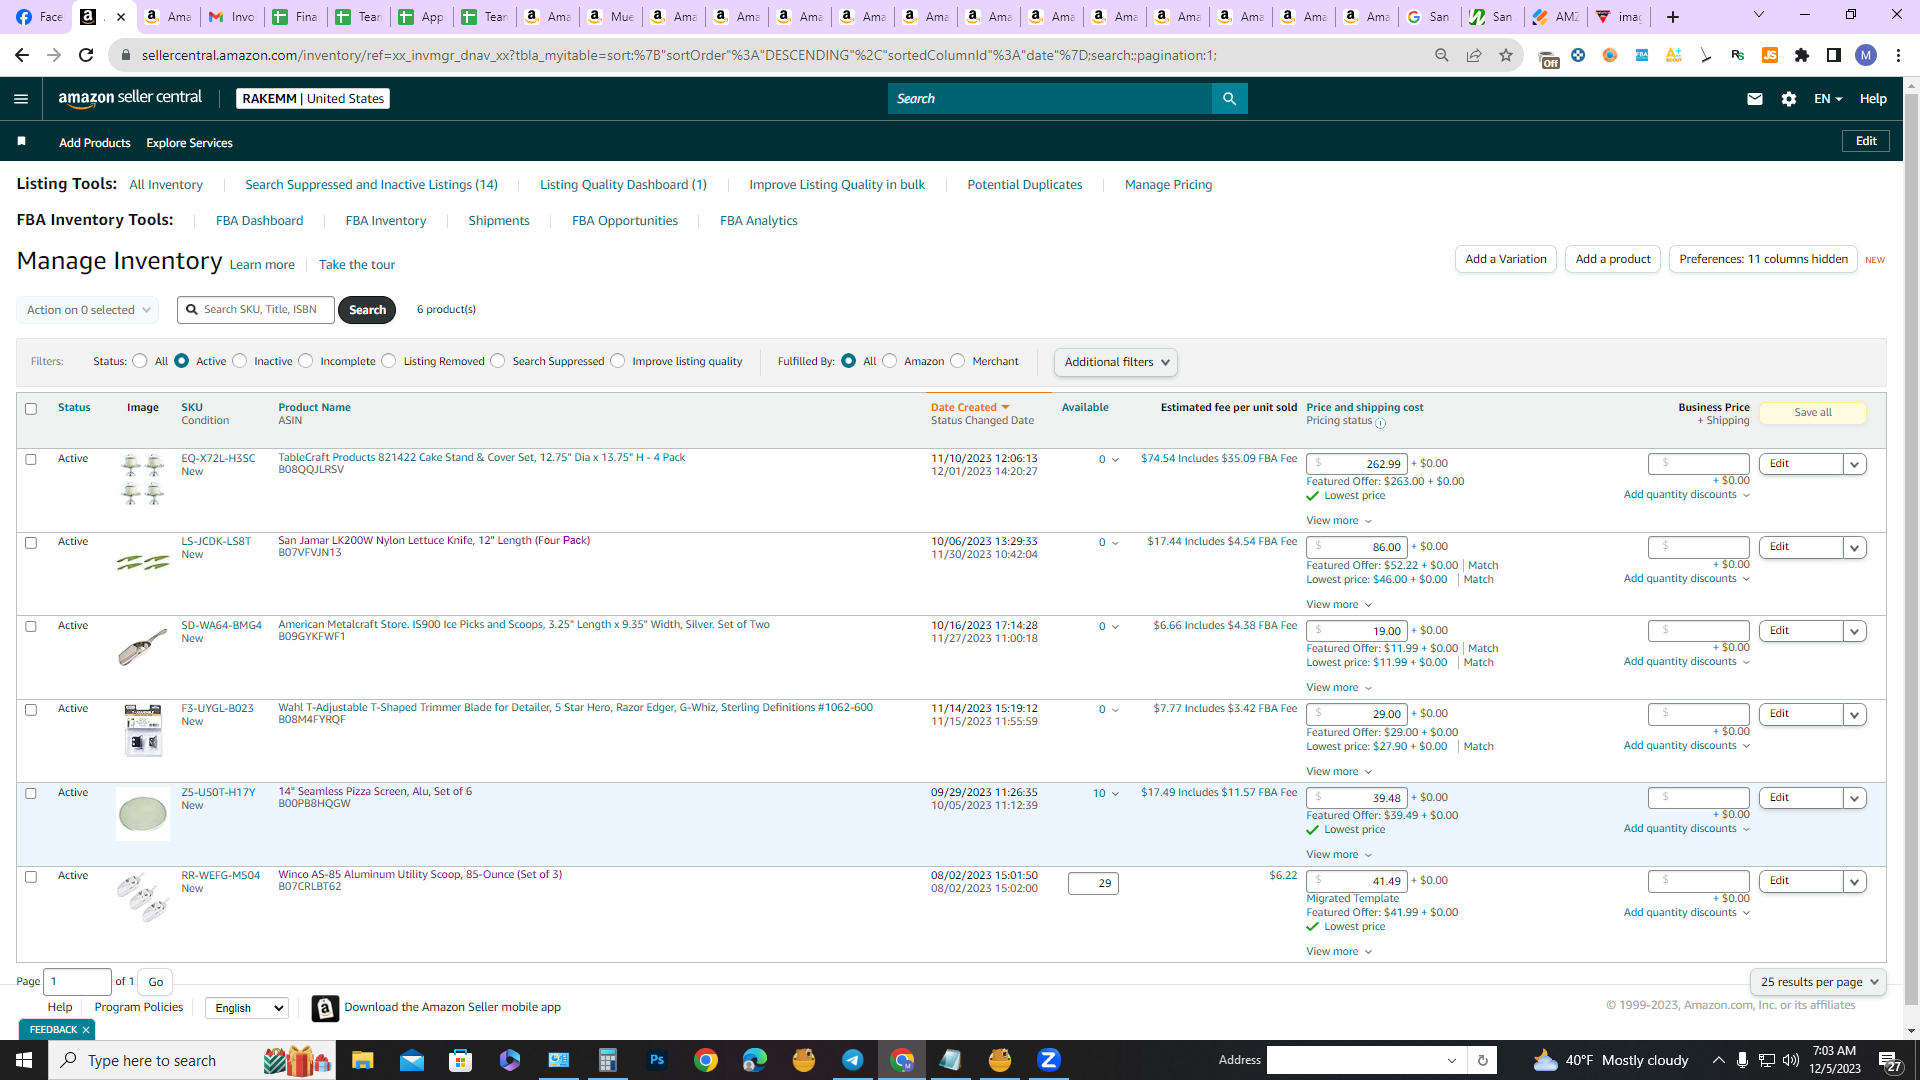Image resolution: width=1920 pixels, height=1080 pixels.
Task: Sort by Date Created column header
Action: [970, 407]
